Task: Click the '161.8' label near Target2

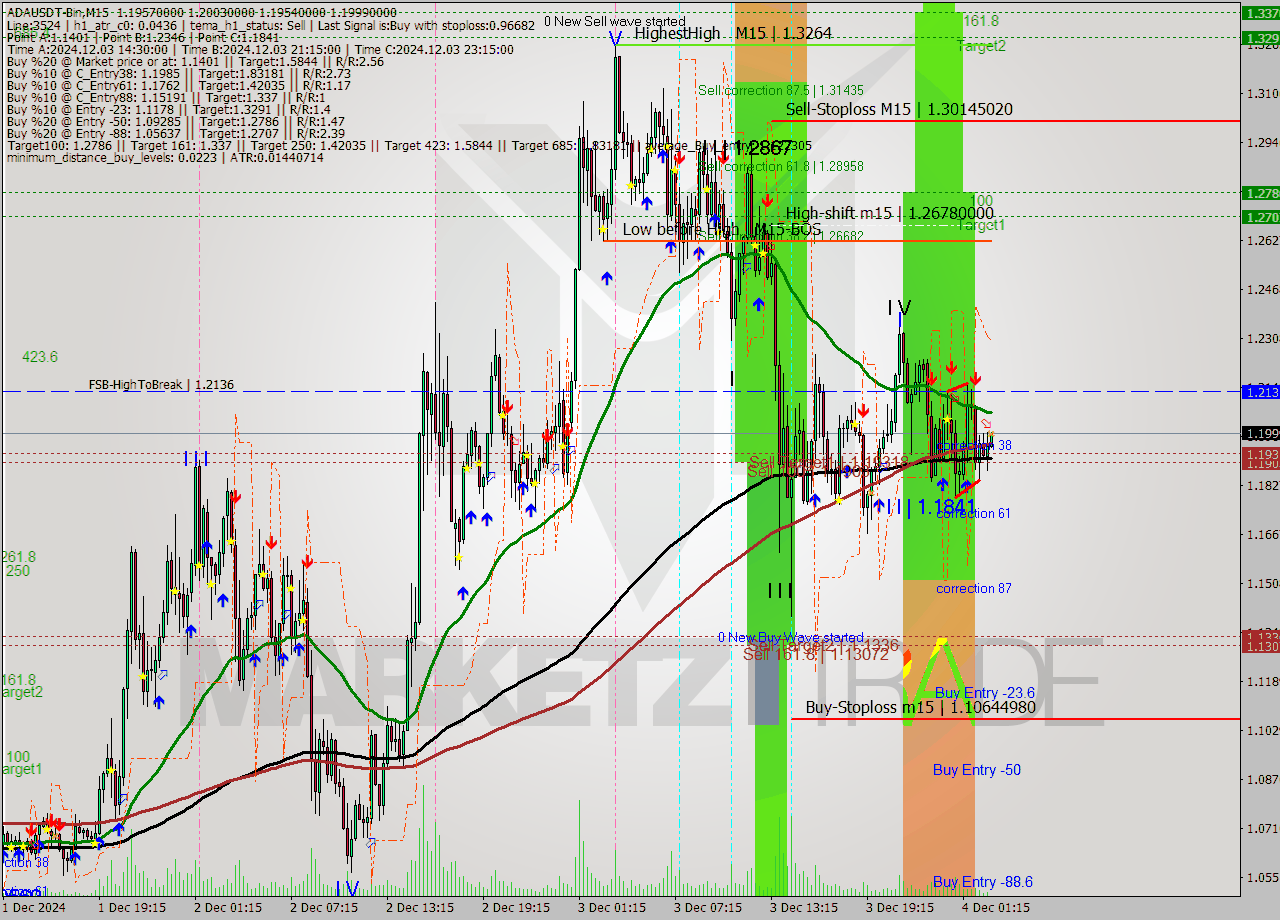Action: (981, 20)
